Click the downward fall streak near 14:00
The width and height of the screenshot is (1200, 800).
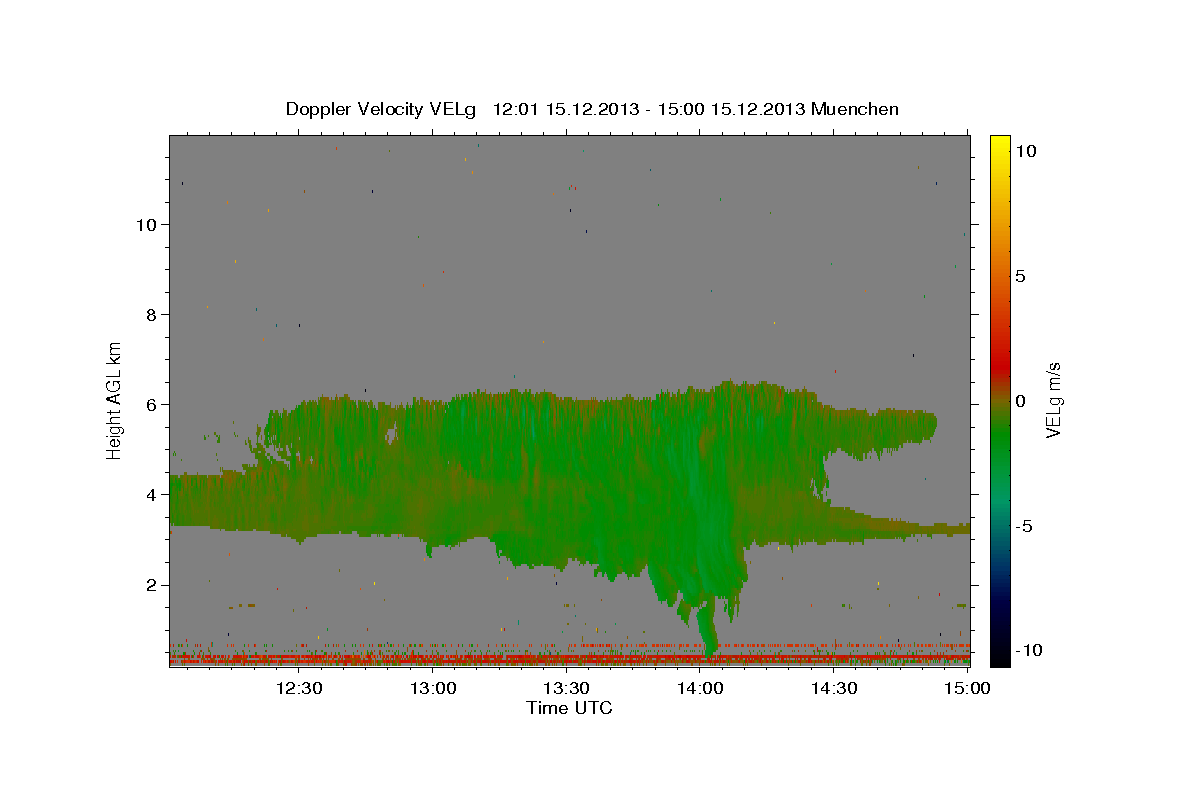click(708, 625)
